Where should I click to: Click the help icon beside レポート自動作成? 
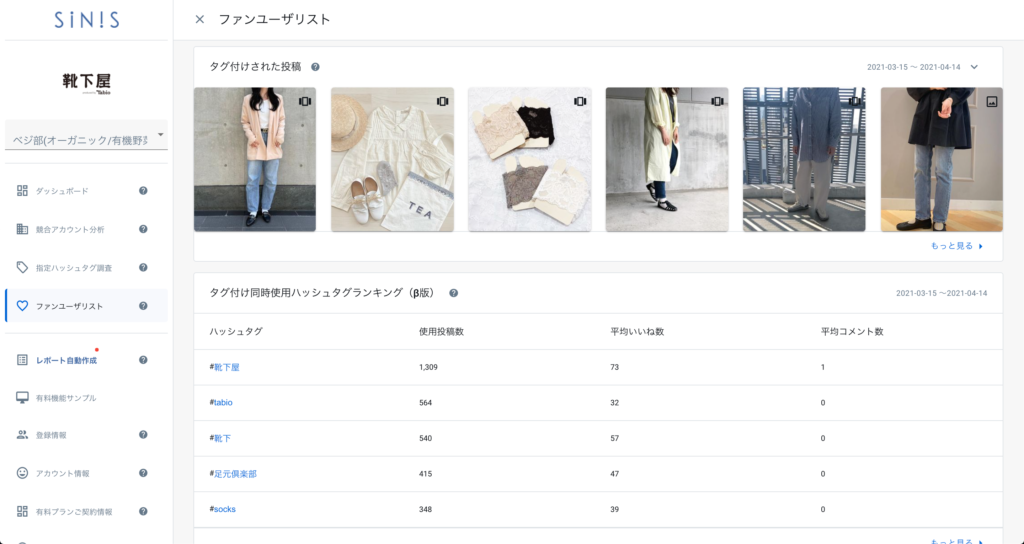[x=143, y=360]
